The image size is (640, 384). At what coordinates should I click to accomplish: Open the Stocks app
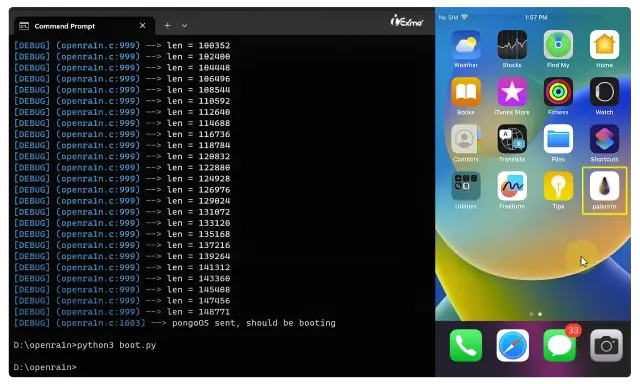tap(512, 45)
